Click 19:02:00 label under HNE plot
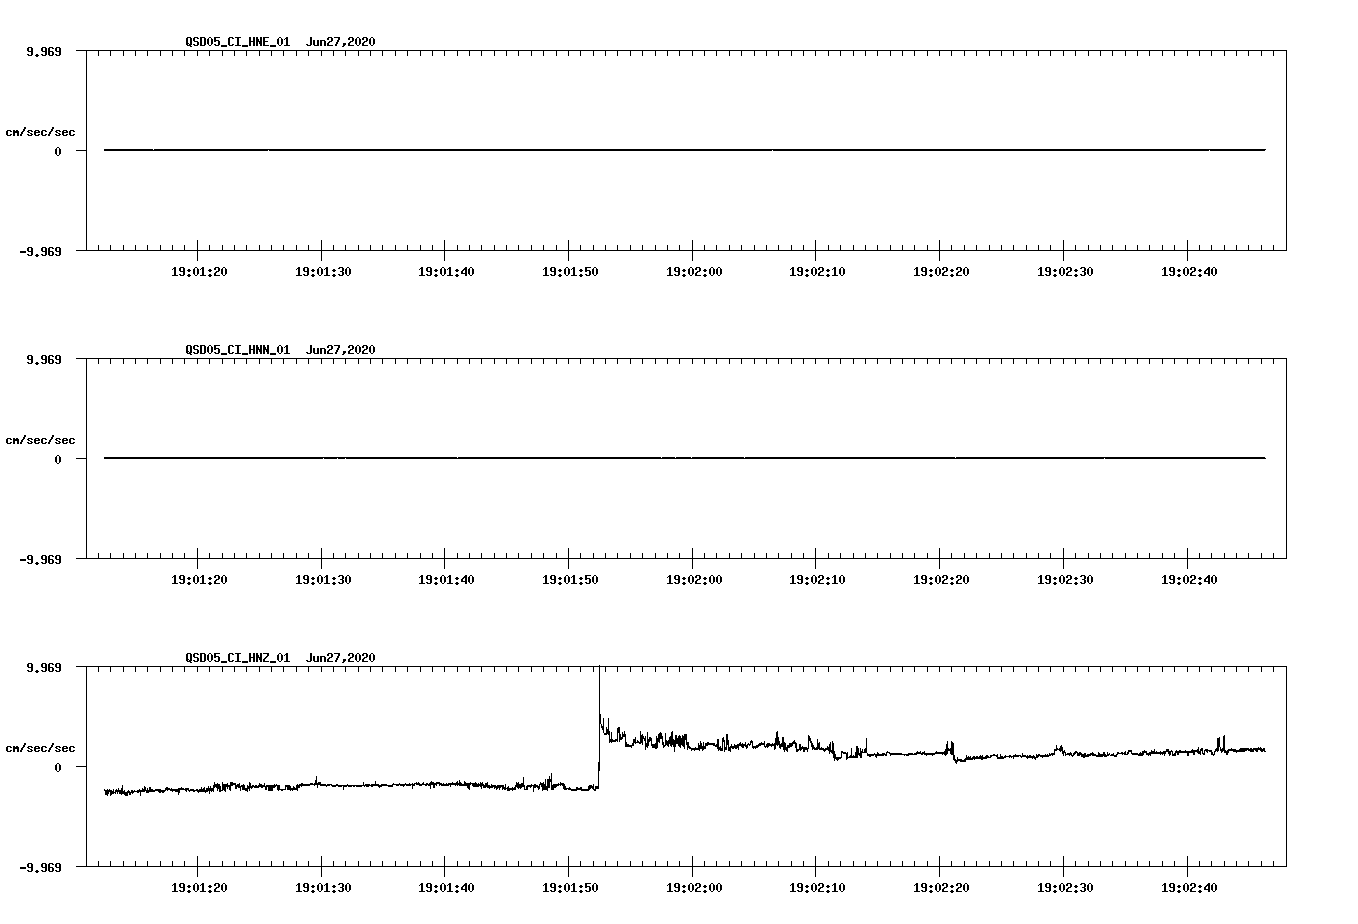The image size is (1358, 924). 693,272
